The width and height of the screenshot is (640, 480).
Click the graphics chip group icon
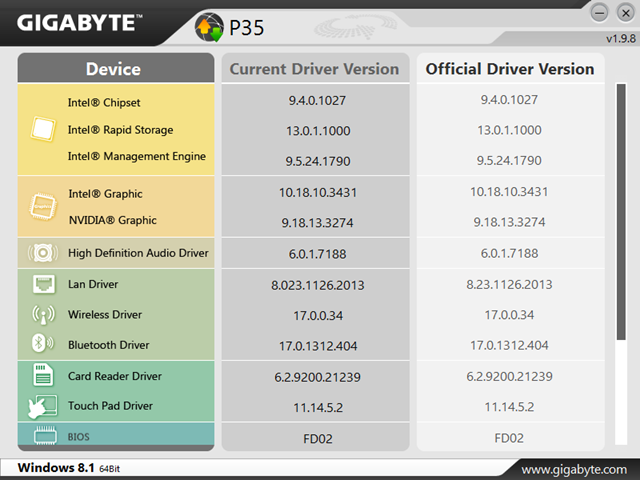click(x=43, y=207)
